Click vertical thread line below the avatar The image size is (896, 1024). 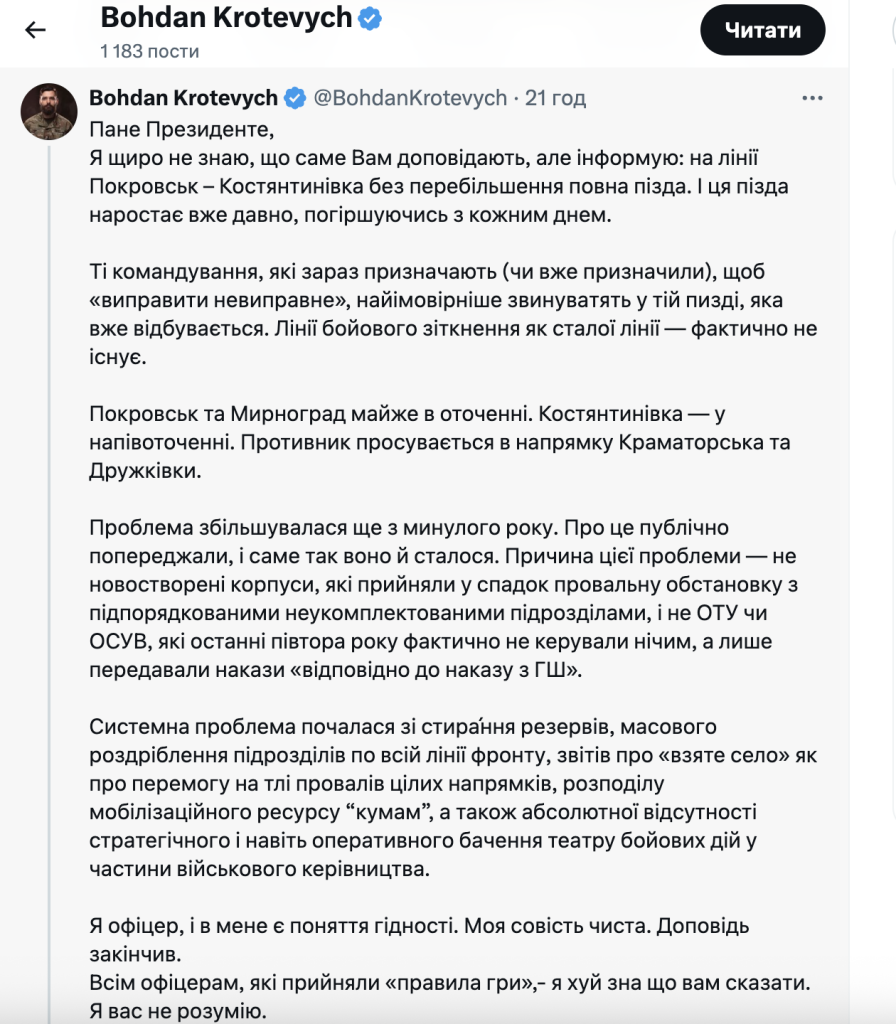[49, 581]
